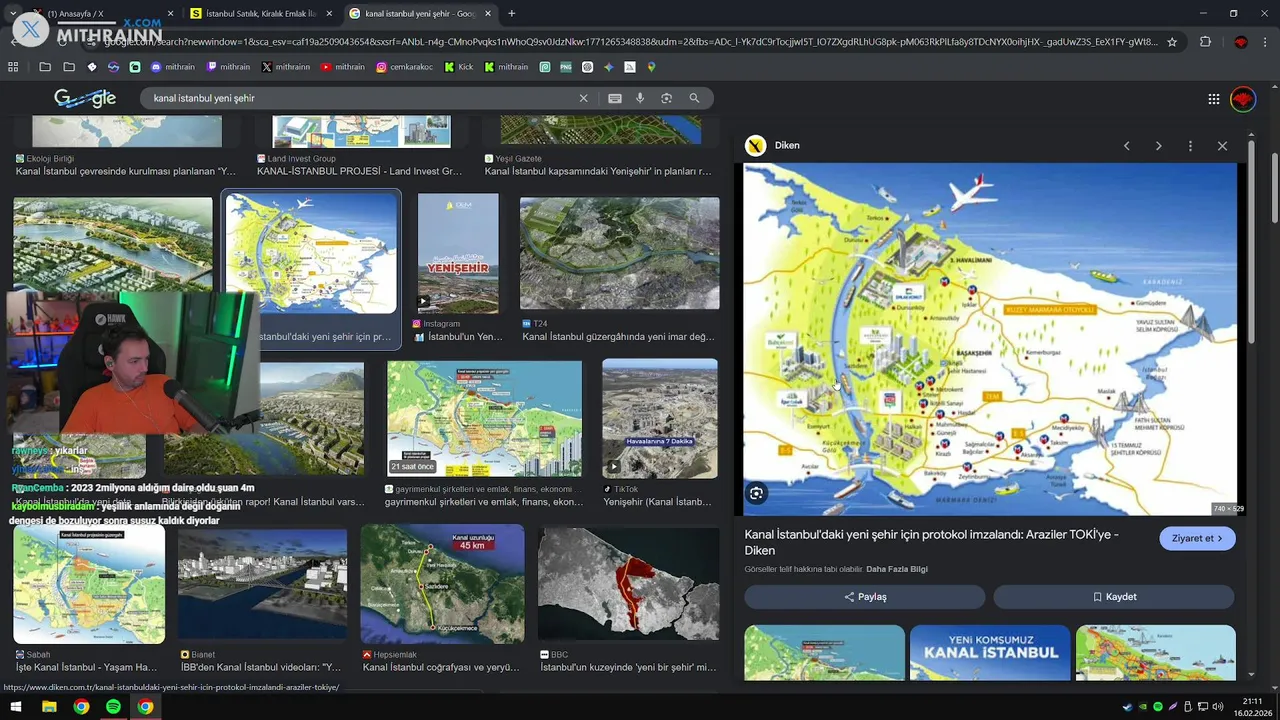
Task: Open a new browser tab
Action: click(512, 13)
